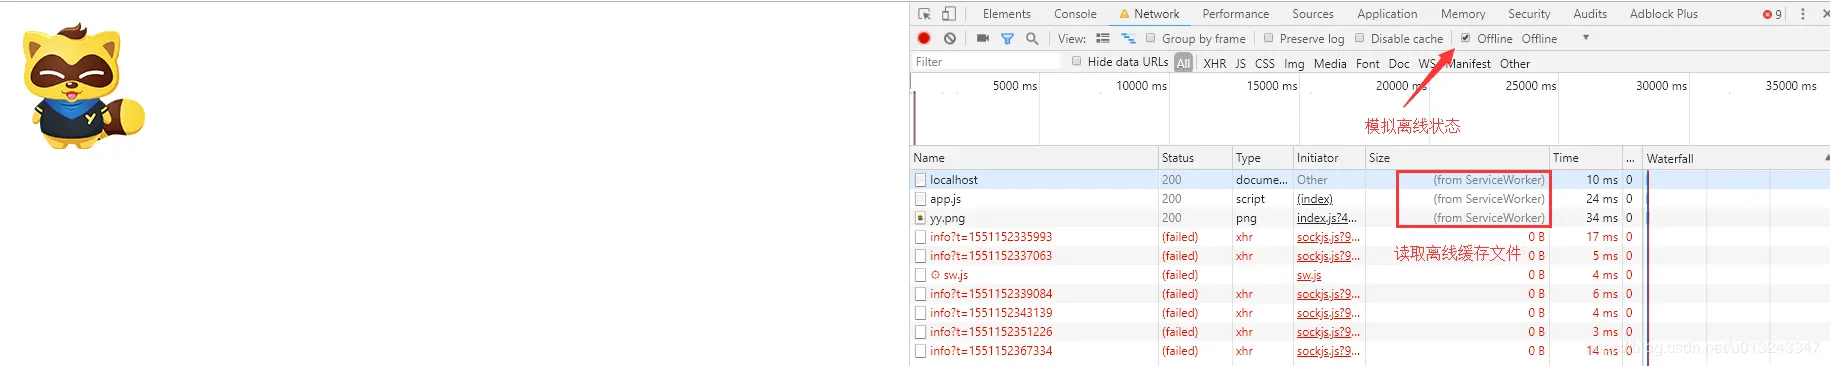Open the Console tab
This screenshot has width=1830, height=366.
pyautogui.click(x=1075, y=14)
